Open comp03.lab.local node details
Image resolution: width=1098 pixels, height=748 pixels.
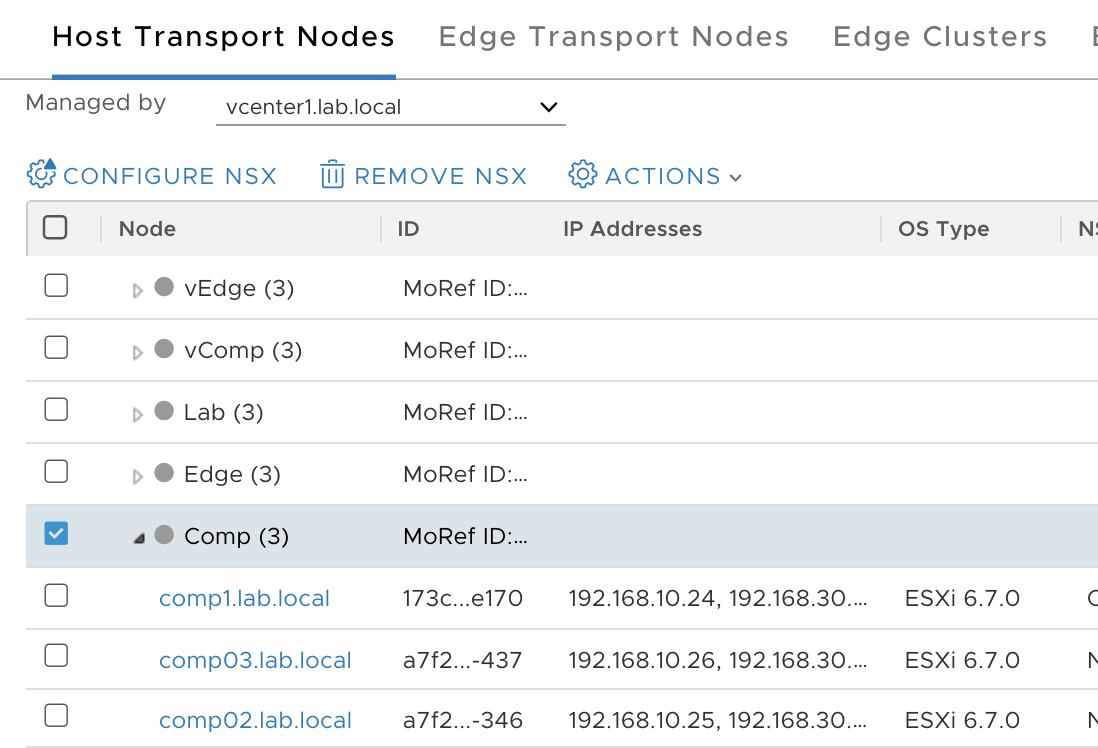tap(254, 660)
